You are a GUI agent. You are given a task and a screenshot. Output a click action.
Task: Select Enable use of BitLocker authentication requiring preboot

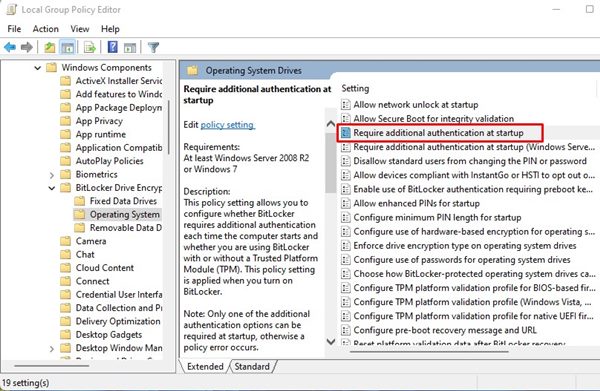[473, 189]
